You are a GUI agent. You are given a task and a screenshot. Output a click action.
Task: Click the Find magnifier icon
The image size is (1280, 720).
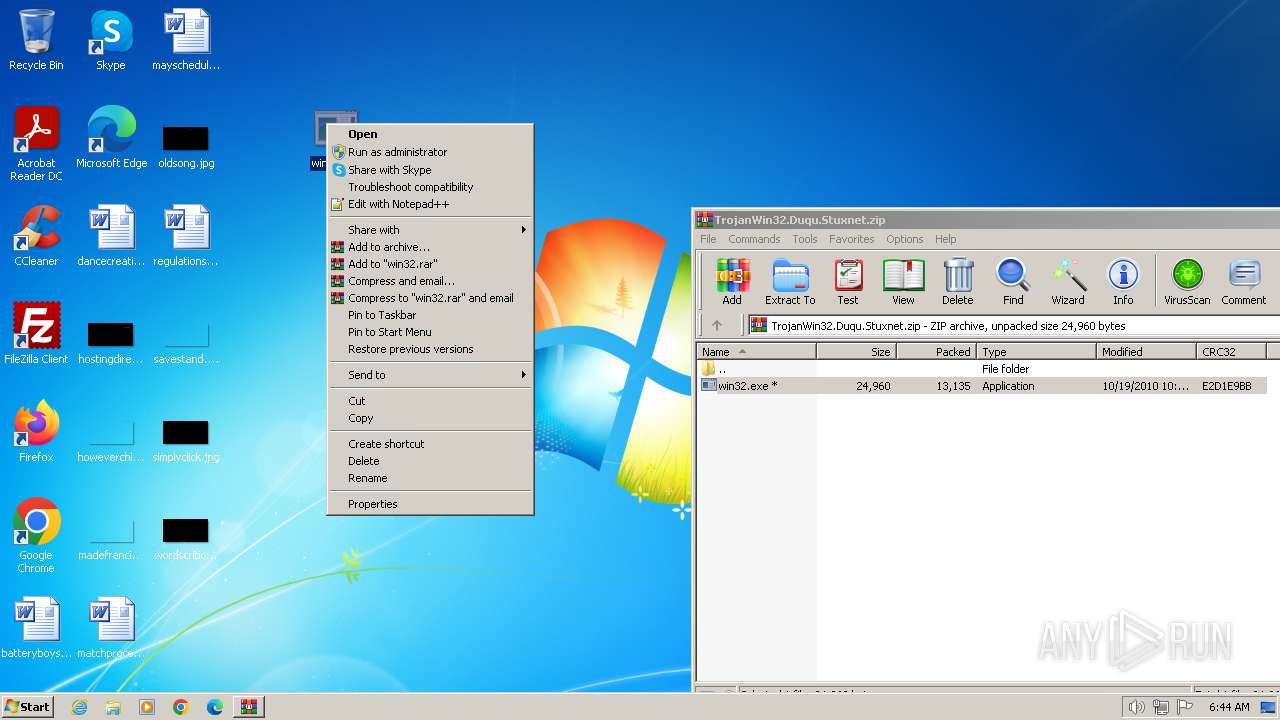point(1013,281)
